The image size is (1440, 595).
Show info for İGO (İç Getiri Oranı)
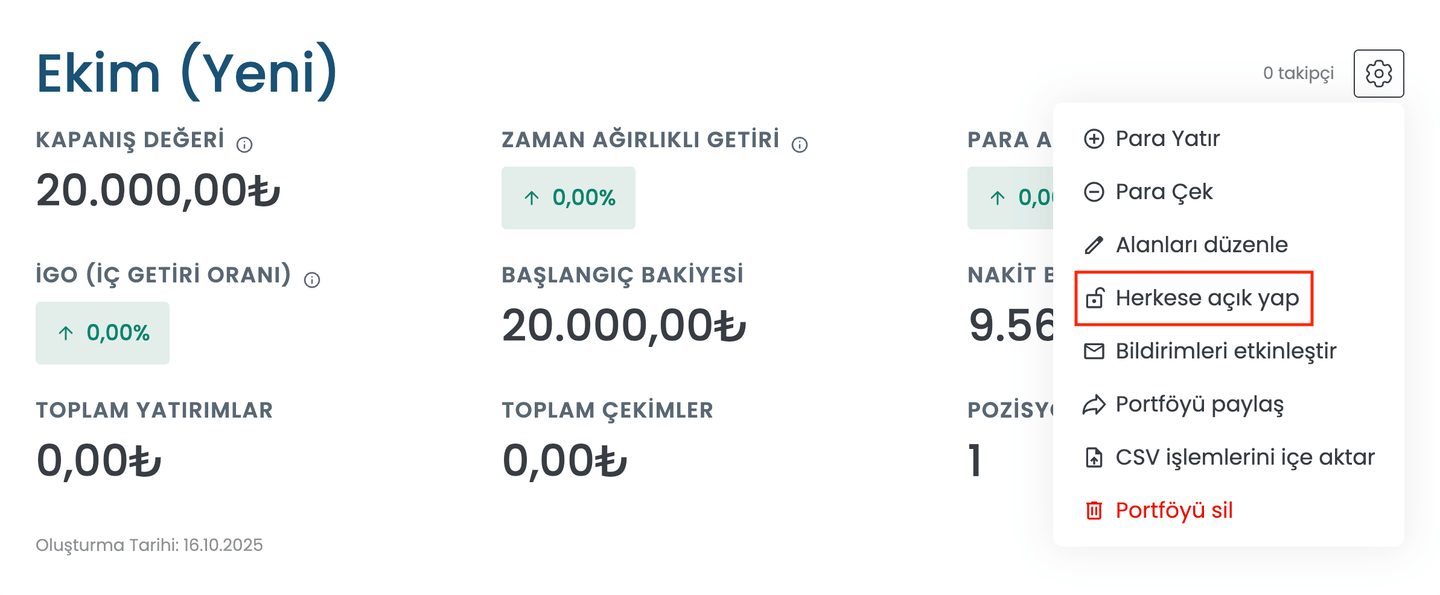point(312,280)
